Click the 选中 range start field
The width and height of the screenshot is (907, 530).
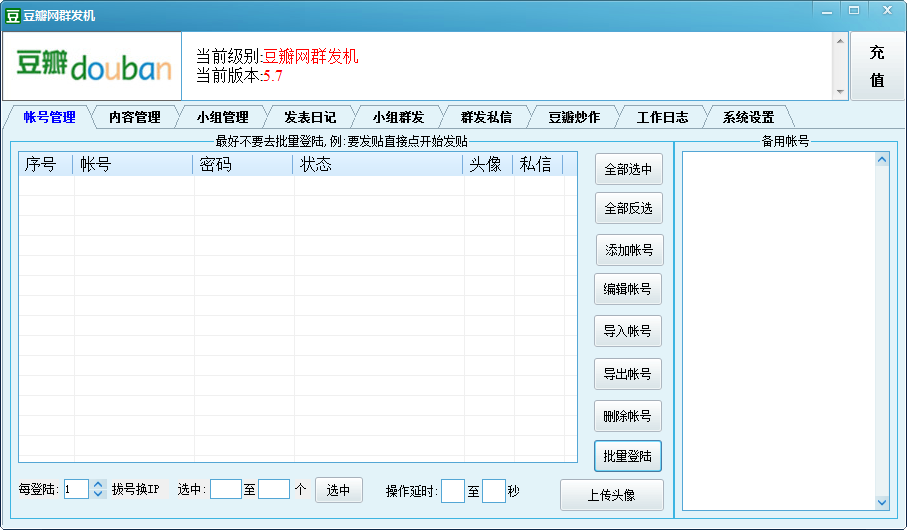tap(226, 489)
